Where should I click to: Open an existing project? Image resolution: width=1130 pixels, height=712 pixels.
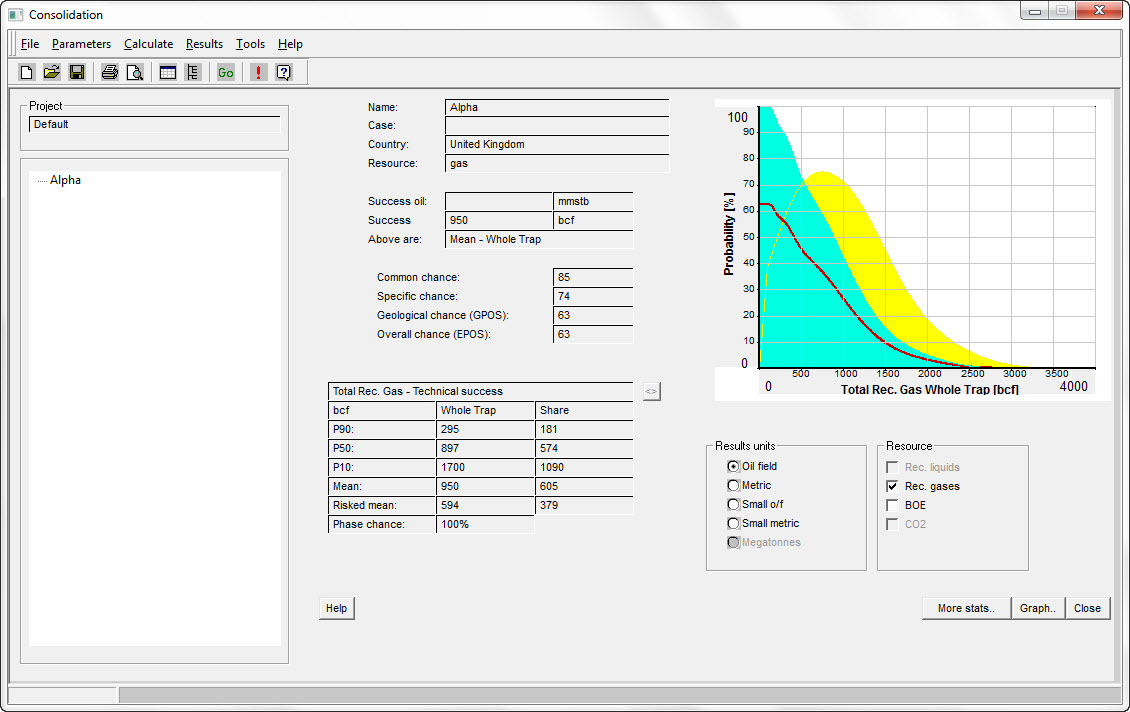point(51,71)
